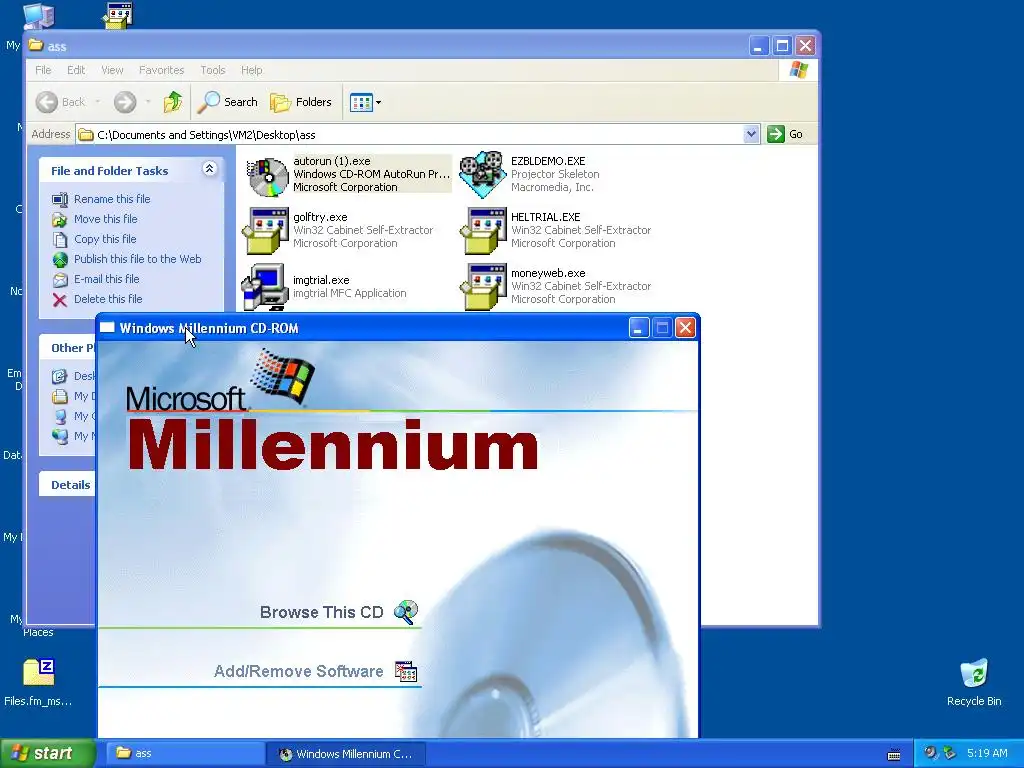The width and height of the screenshot is (1024, 768).
Task: Open Search in Explorer toolbar
Action: 228,102
